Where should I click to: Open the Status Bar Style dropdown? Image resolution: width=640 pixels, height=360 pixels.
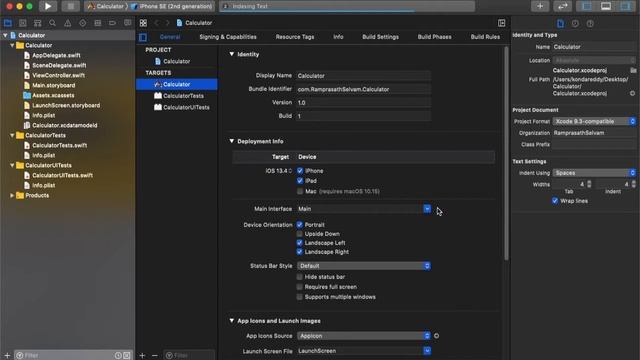pos(364,266)
